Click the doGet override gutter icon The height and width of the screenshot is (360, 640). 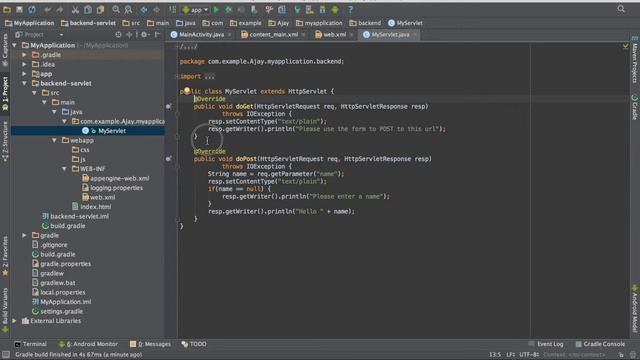point(169,107)
